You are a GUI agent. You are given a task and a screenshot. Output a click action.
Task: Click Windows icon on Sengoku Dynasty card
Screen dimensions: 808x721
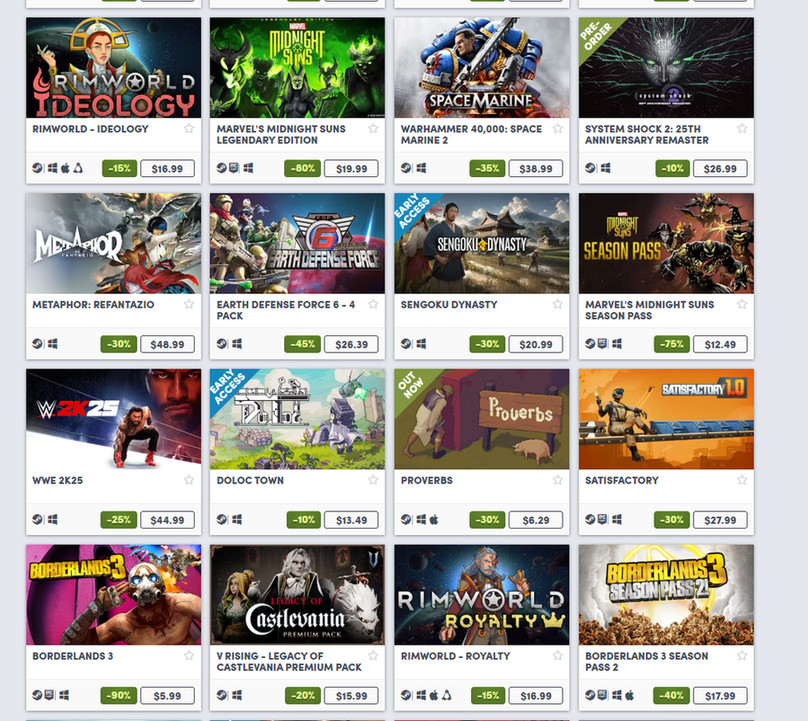pos(421,343)
